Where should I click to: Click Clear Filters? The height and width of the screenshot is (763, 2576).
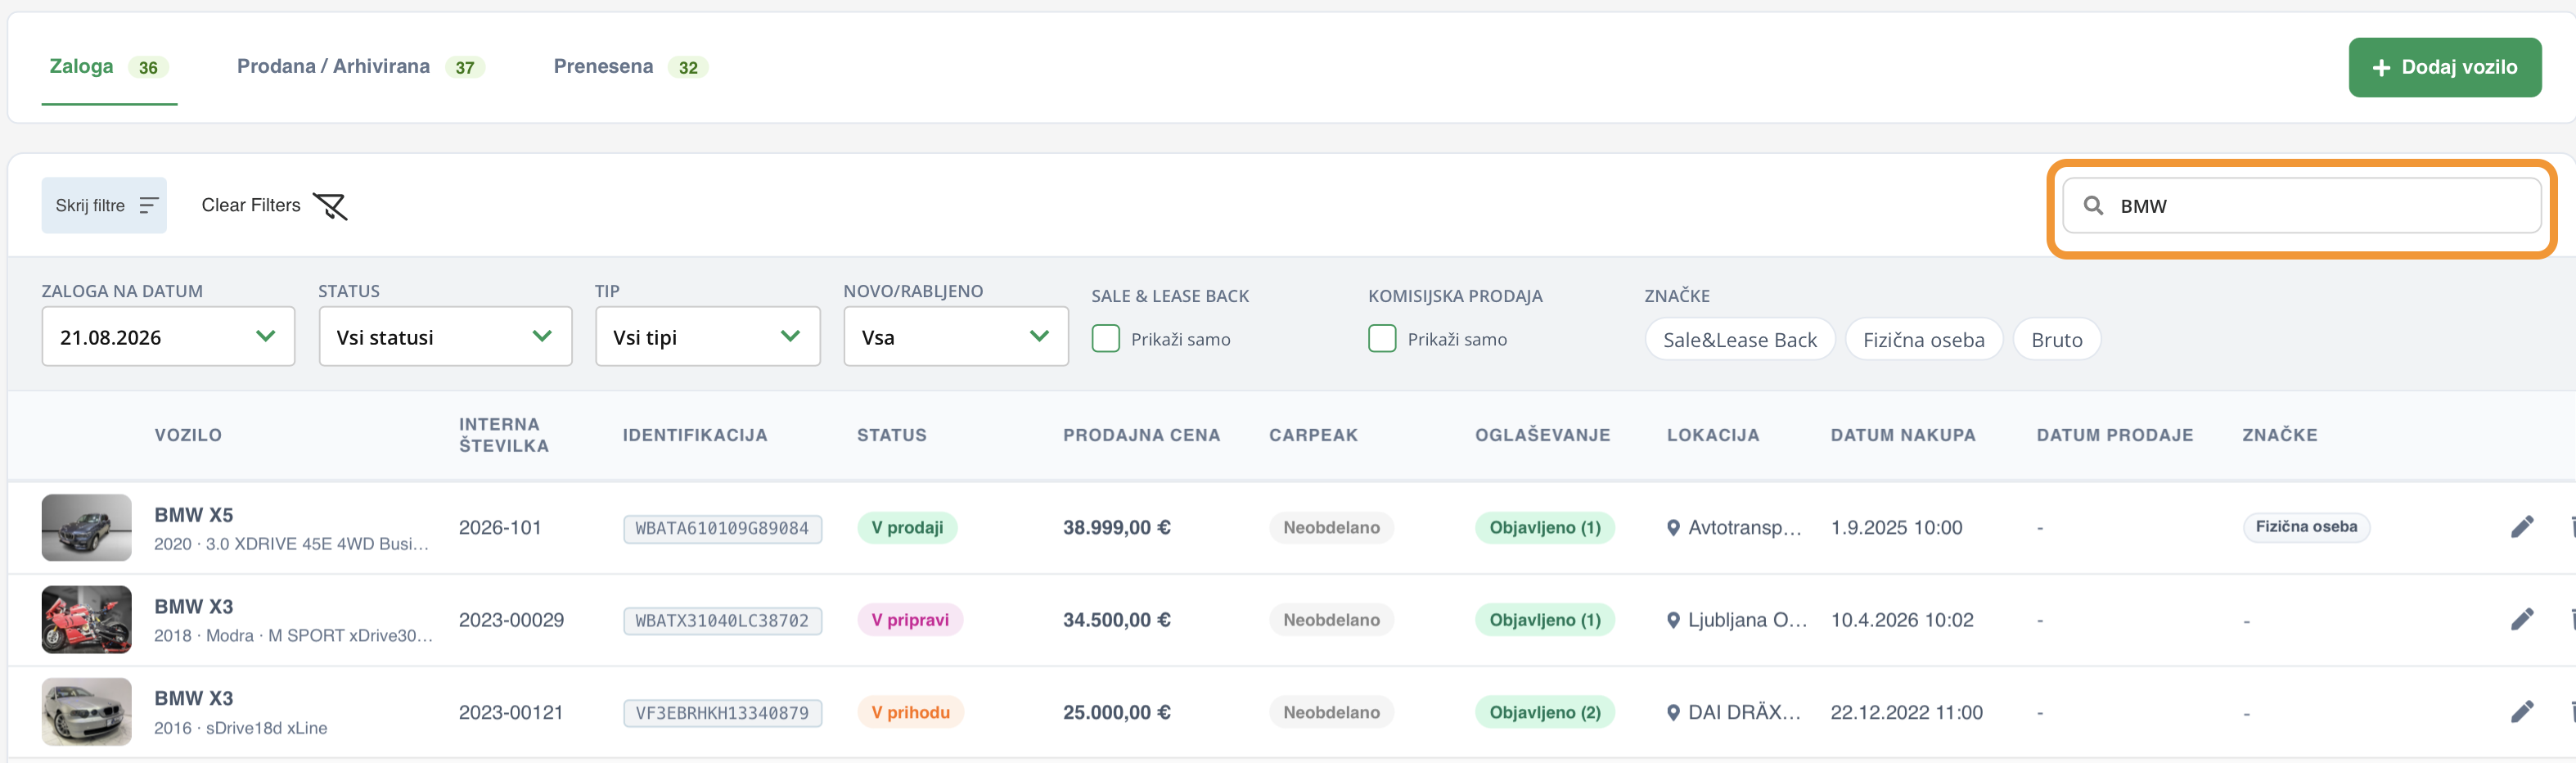pyautogui.click(x=273, y=205)
